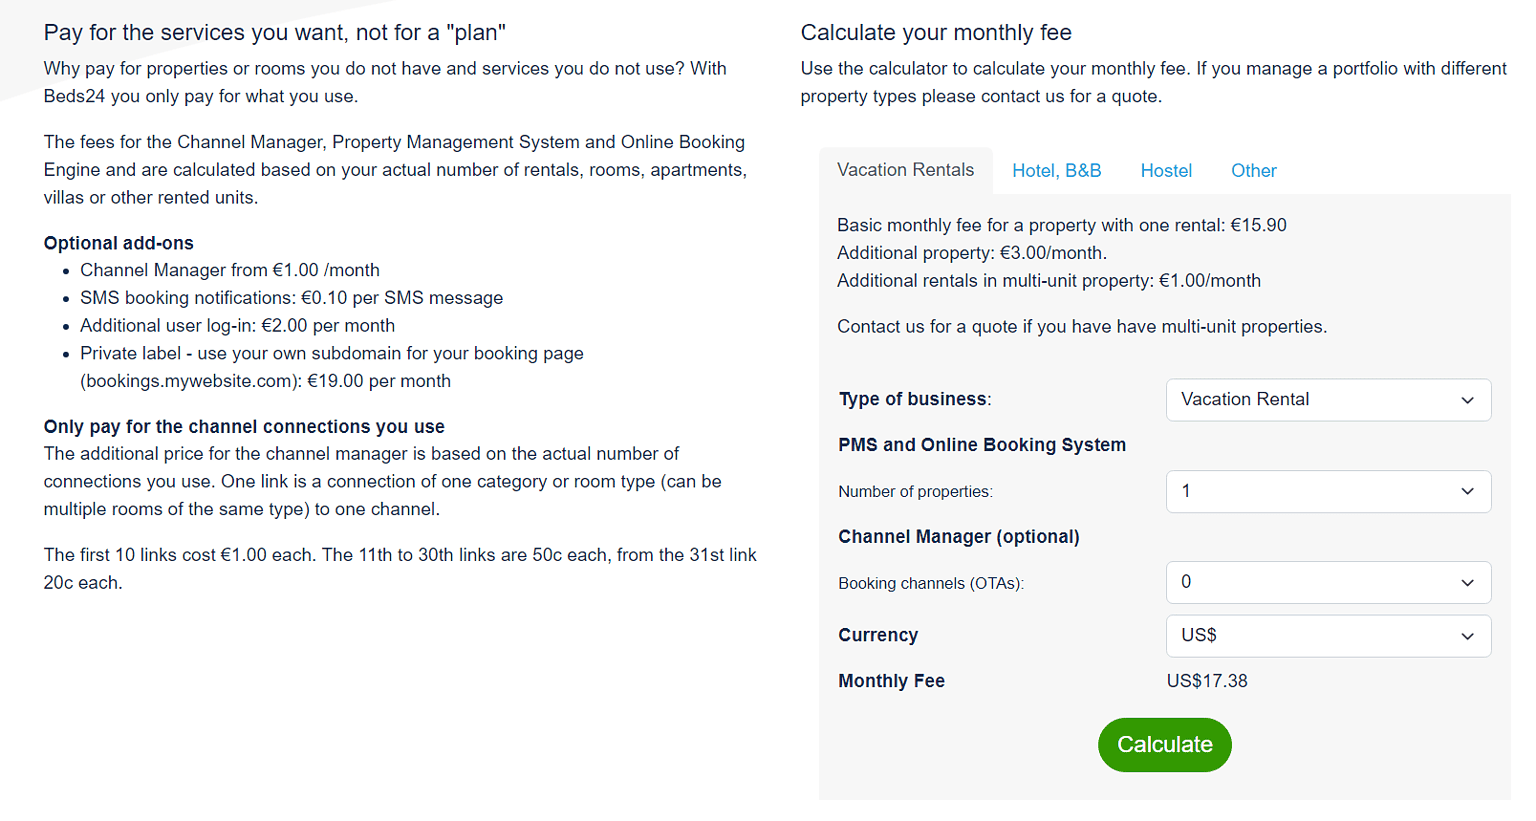Switch to the Hotel, B&B tab
Viewport: 1536px width, 821px height.
(1057, 171)
